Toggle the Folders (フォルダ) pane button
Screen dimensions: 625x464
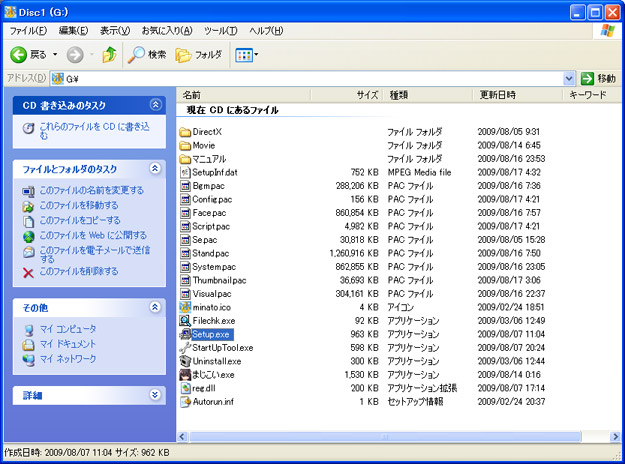tap(199, 54)
